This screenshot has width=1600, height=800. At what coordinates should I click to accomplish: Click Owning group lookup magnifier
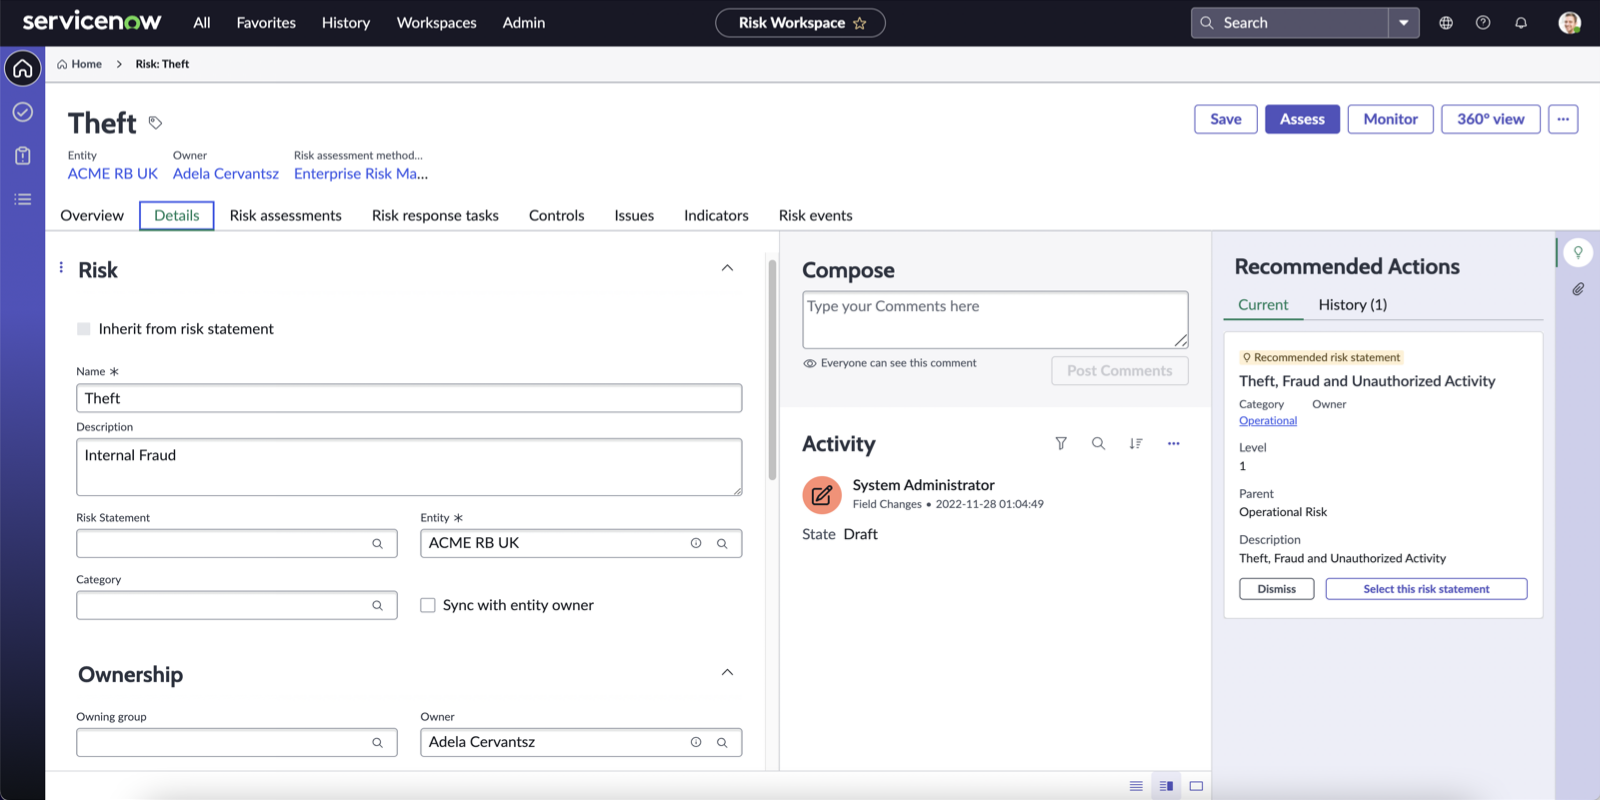click(377, 743)
